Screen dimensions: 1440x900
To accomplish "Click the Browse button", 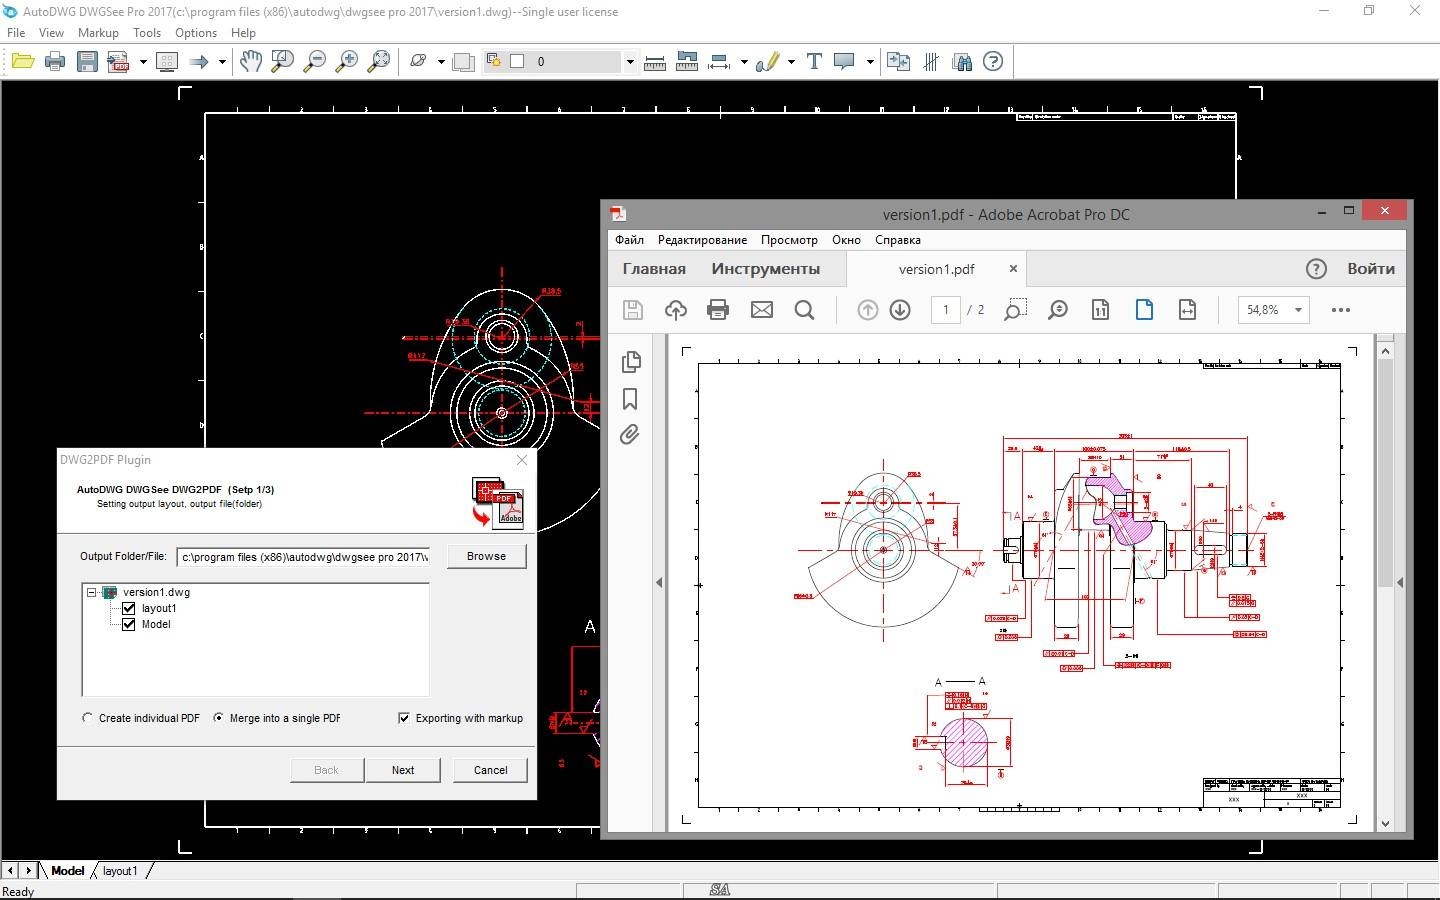I will coord(486,556).
